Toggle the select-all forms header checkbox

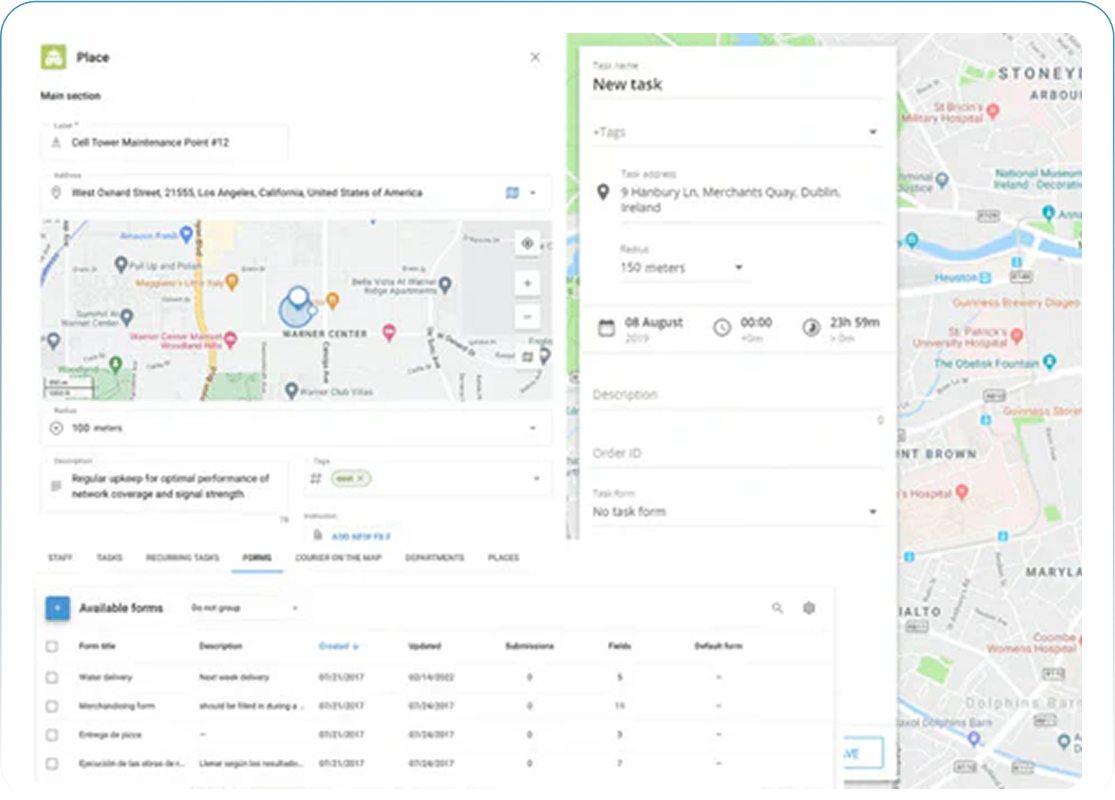pos(52,647)
